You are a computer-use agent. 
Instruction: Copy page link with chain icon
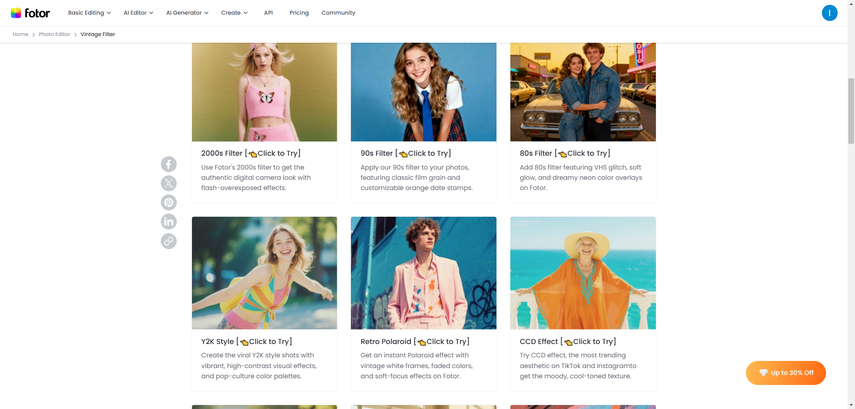[169, 241]
